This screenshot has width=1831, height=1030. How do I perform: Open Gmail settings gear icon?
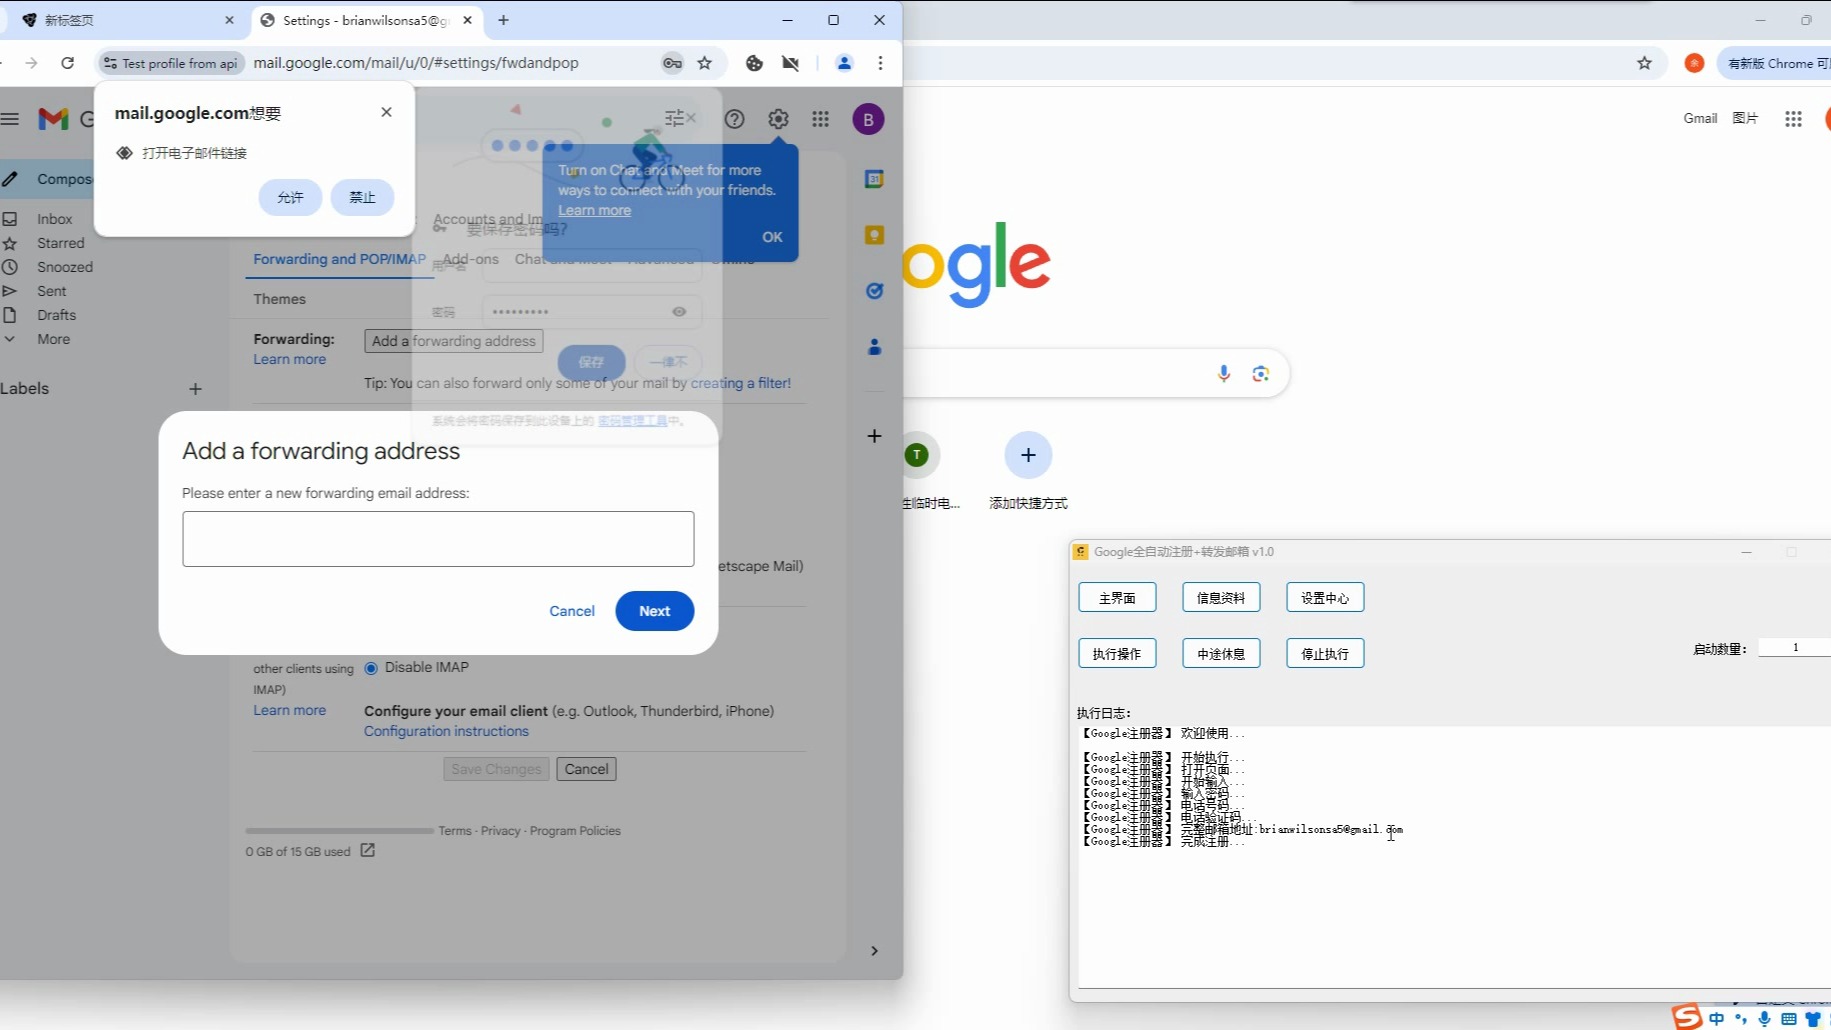pos(778,119)
